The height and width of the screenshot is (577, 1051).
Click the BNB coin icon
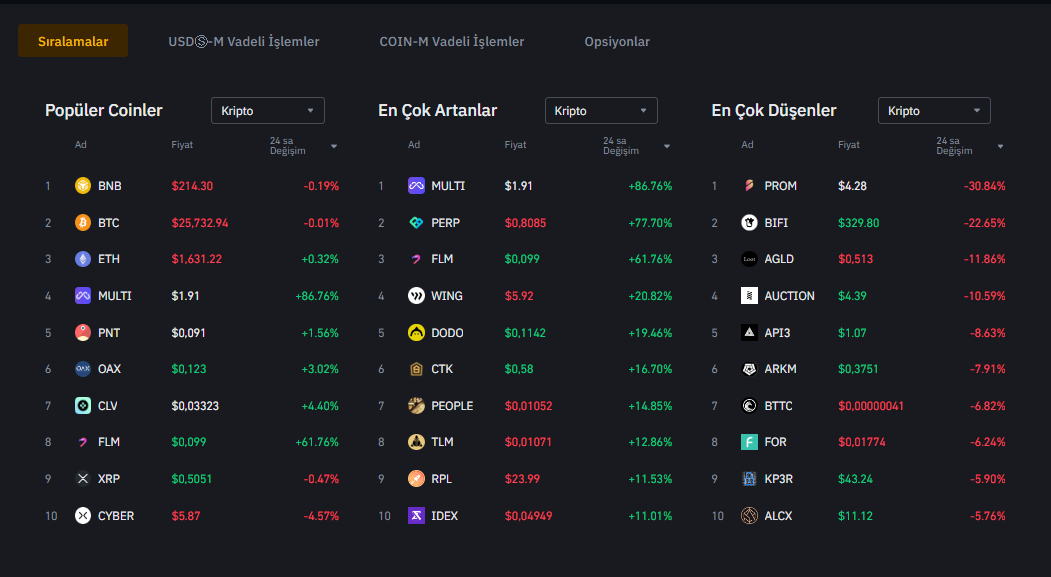[83, 186]
